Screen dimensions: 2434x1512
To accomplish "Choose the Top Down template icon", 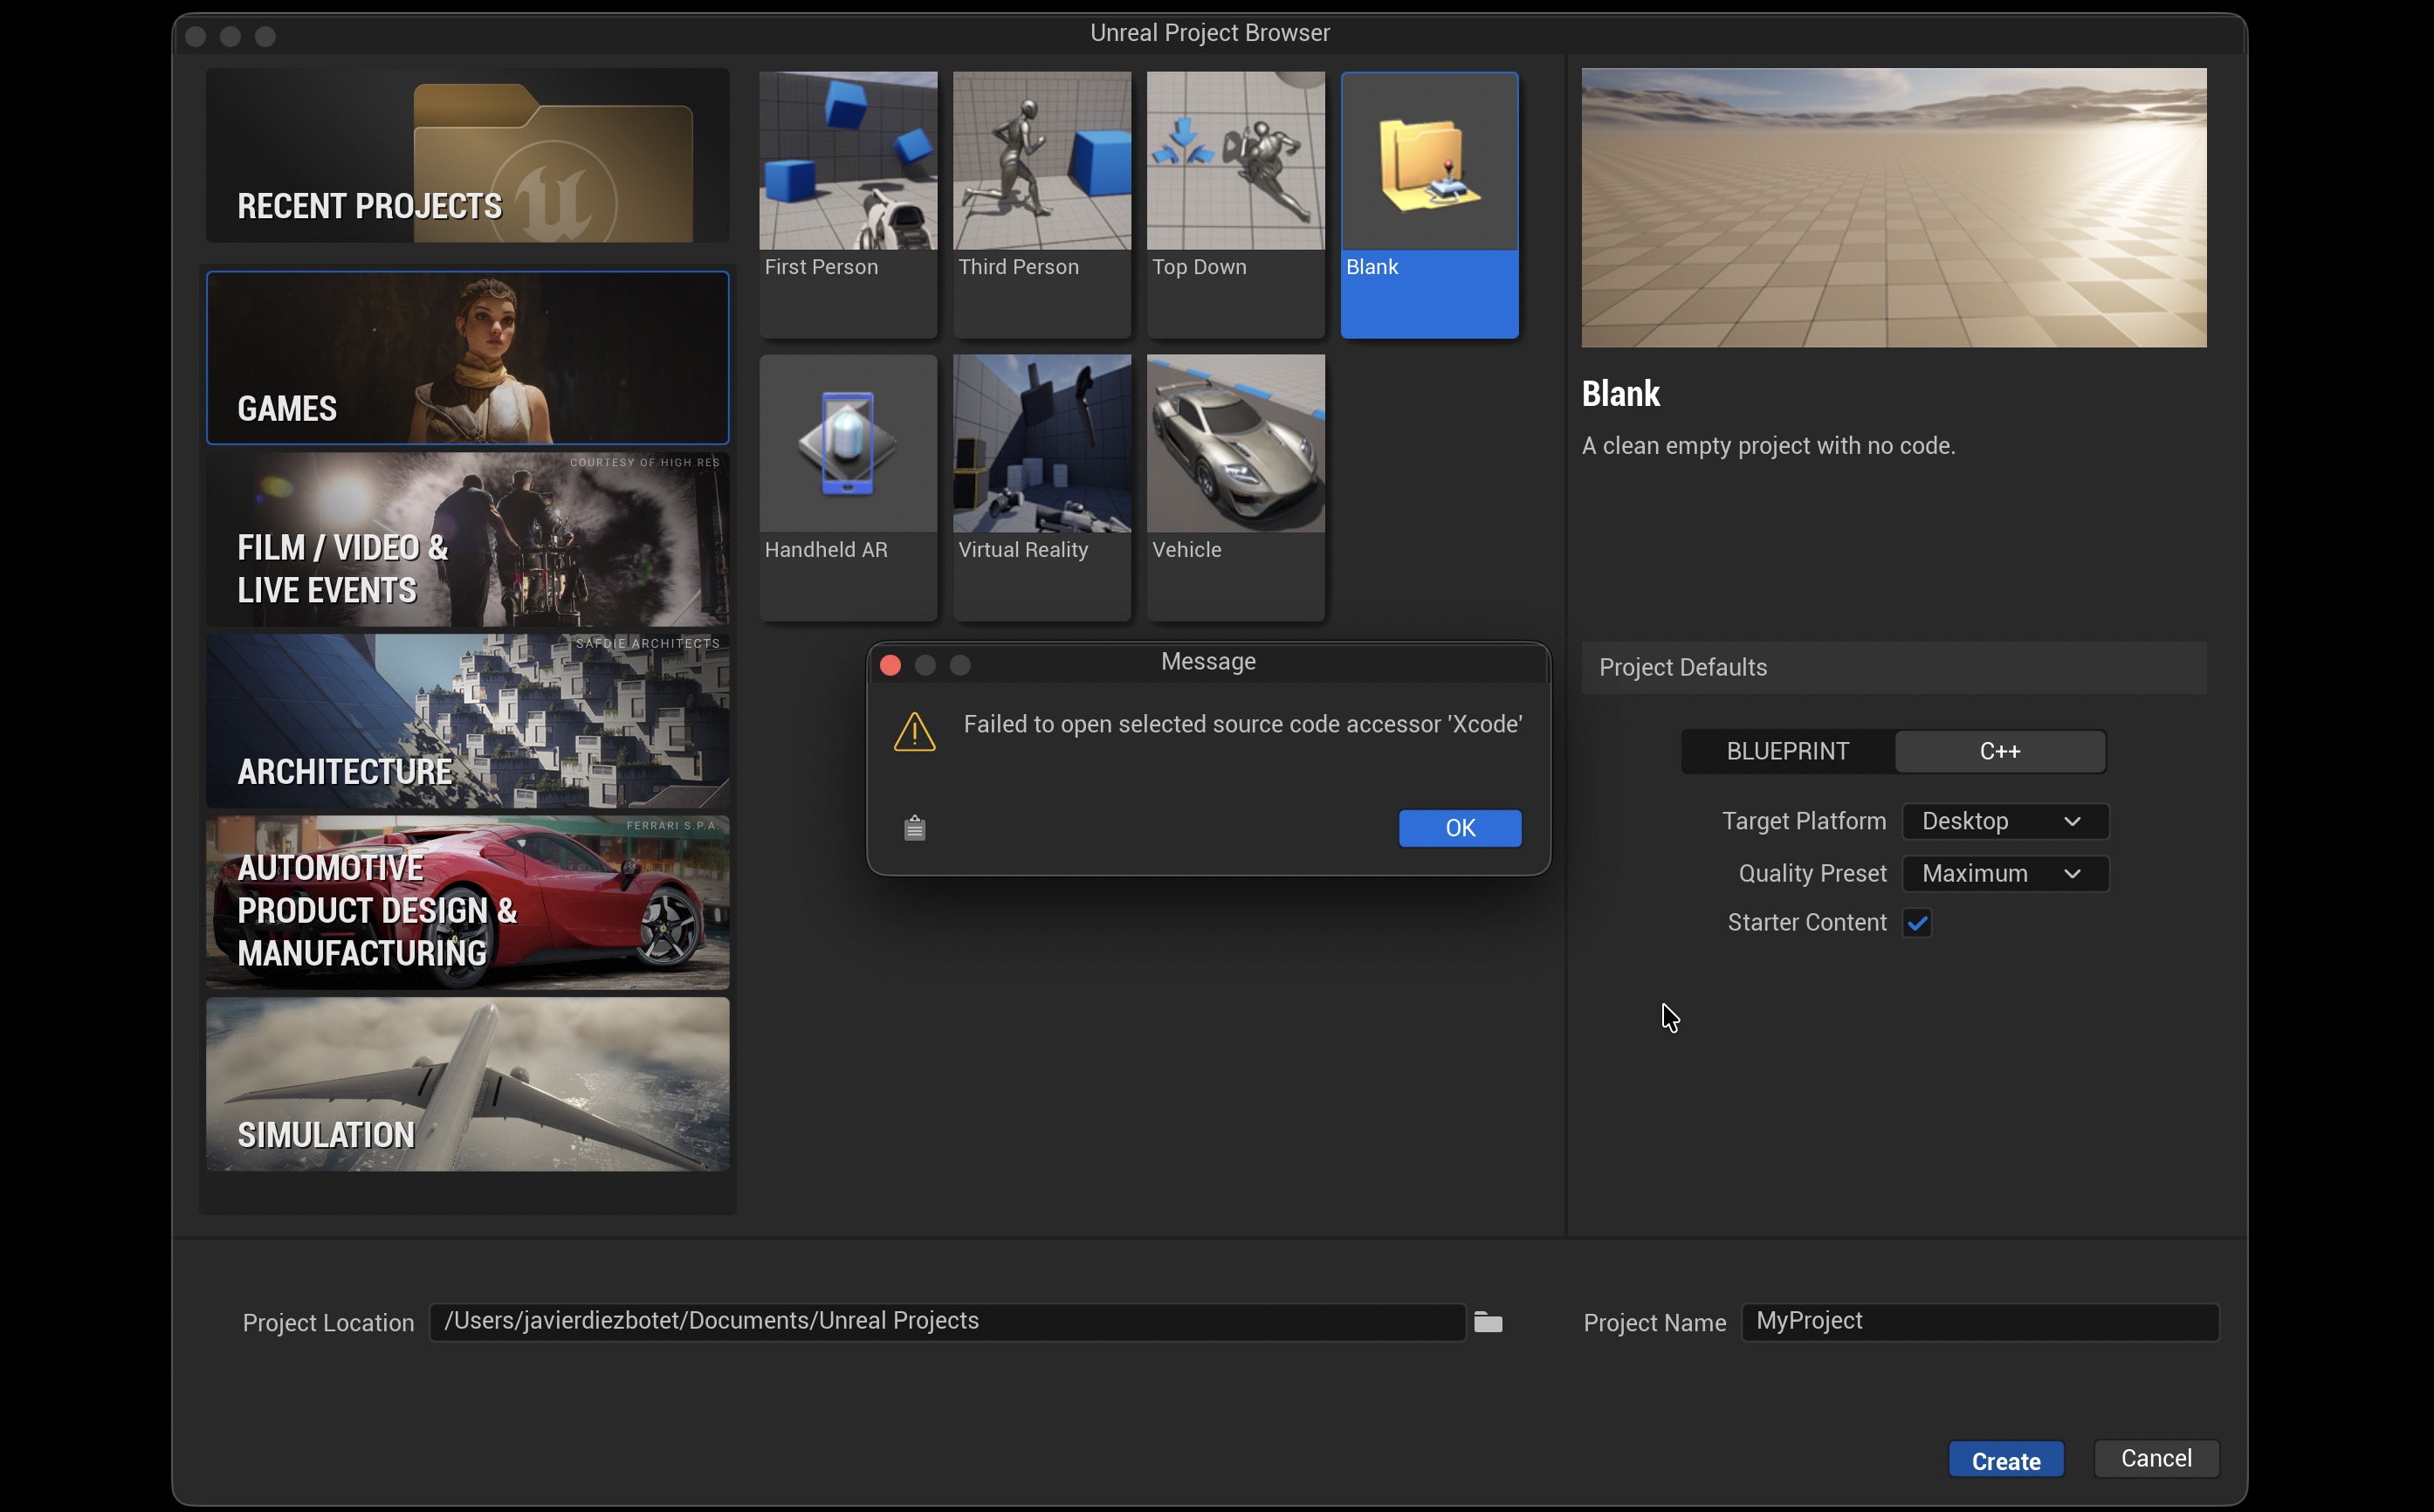I will pyautogui.click(x=1235, y=160).
